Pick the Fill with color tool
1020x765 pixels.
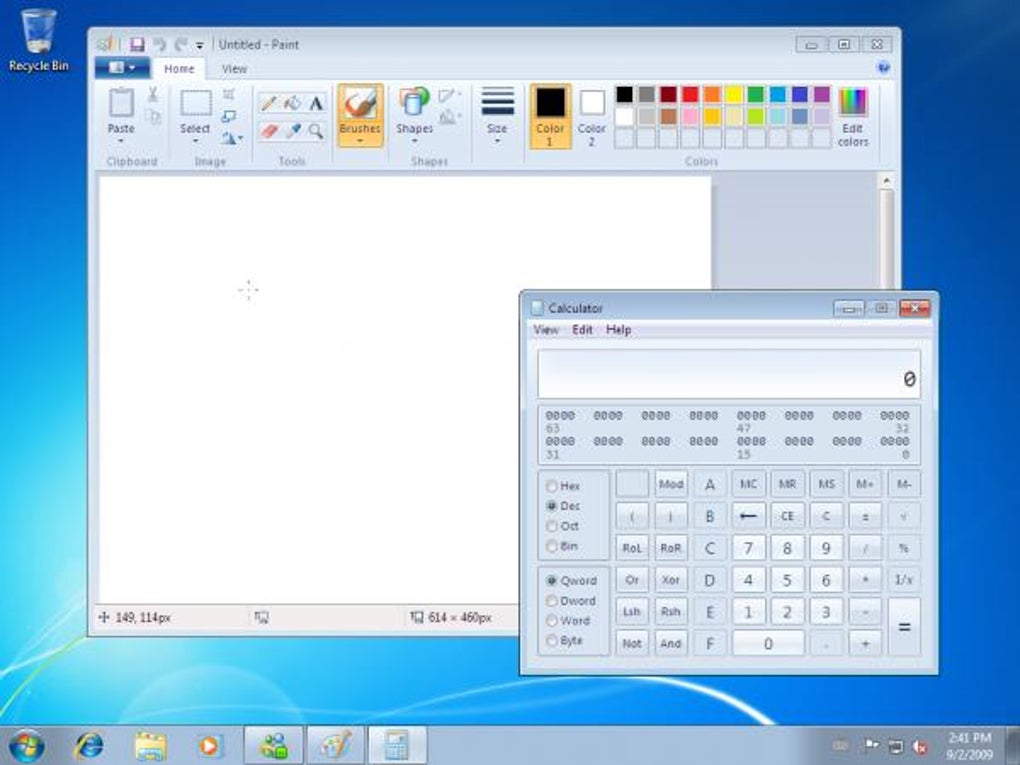pyautogui.click(x=292, y=100)
